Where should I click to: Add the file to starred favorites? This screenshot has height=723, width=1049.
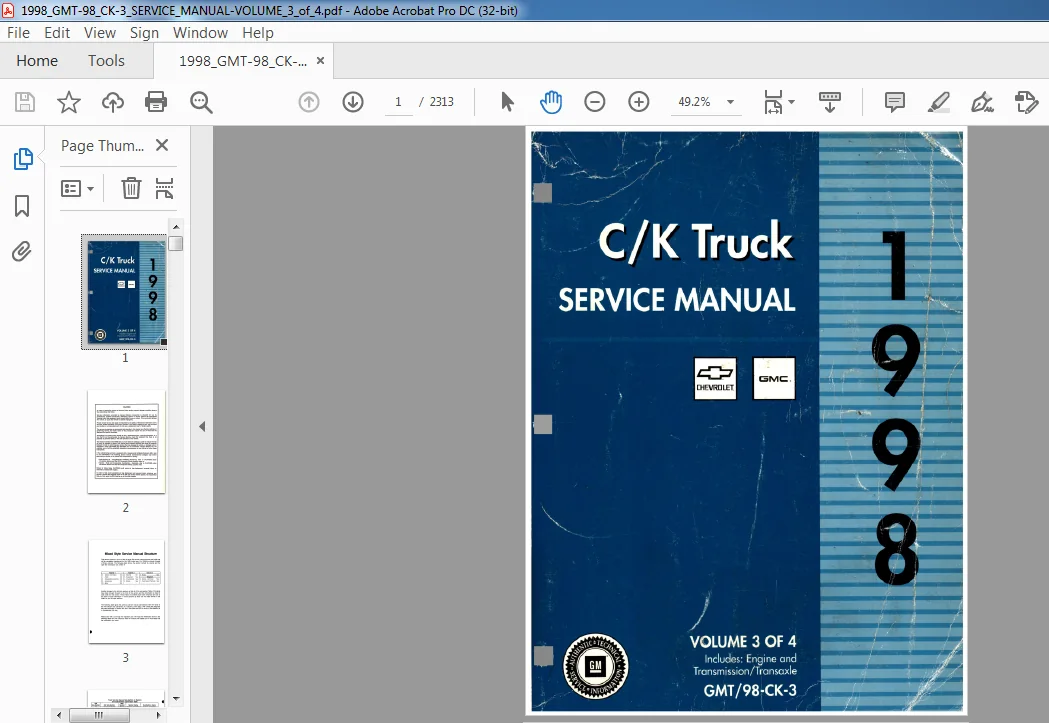(68, 102)
